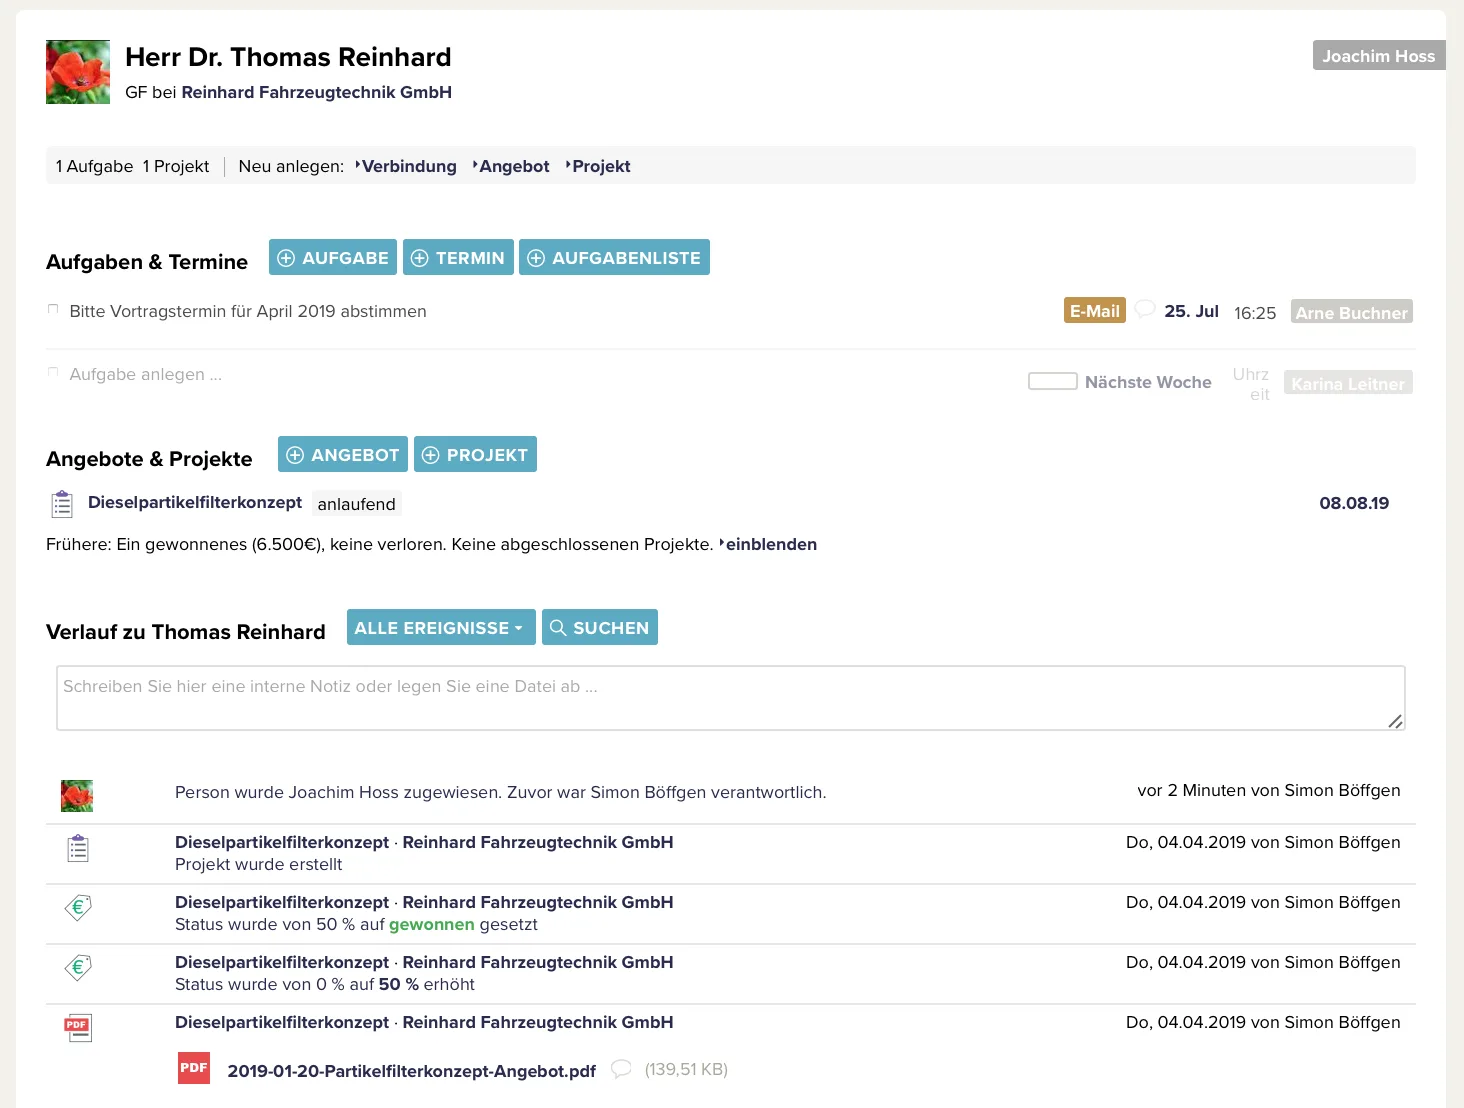Screen dimensions: 1464x1108
Task: Open Reinhard Fahrzeugtechnik GmbH in gewonnen status row
Action: click(x=538, y=902)
